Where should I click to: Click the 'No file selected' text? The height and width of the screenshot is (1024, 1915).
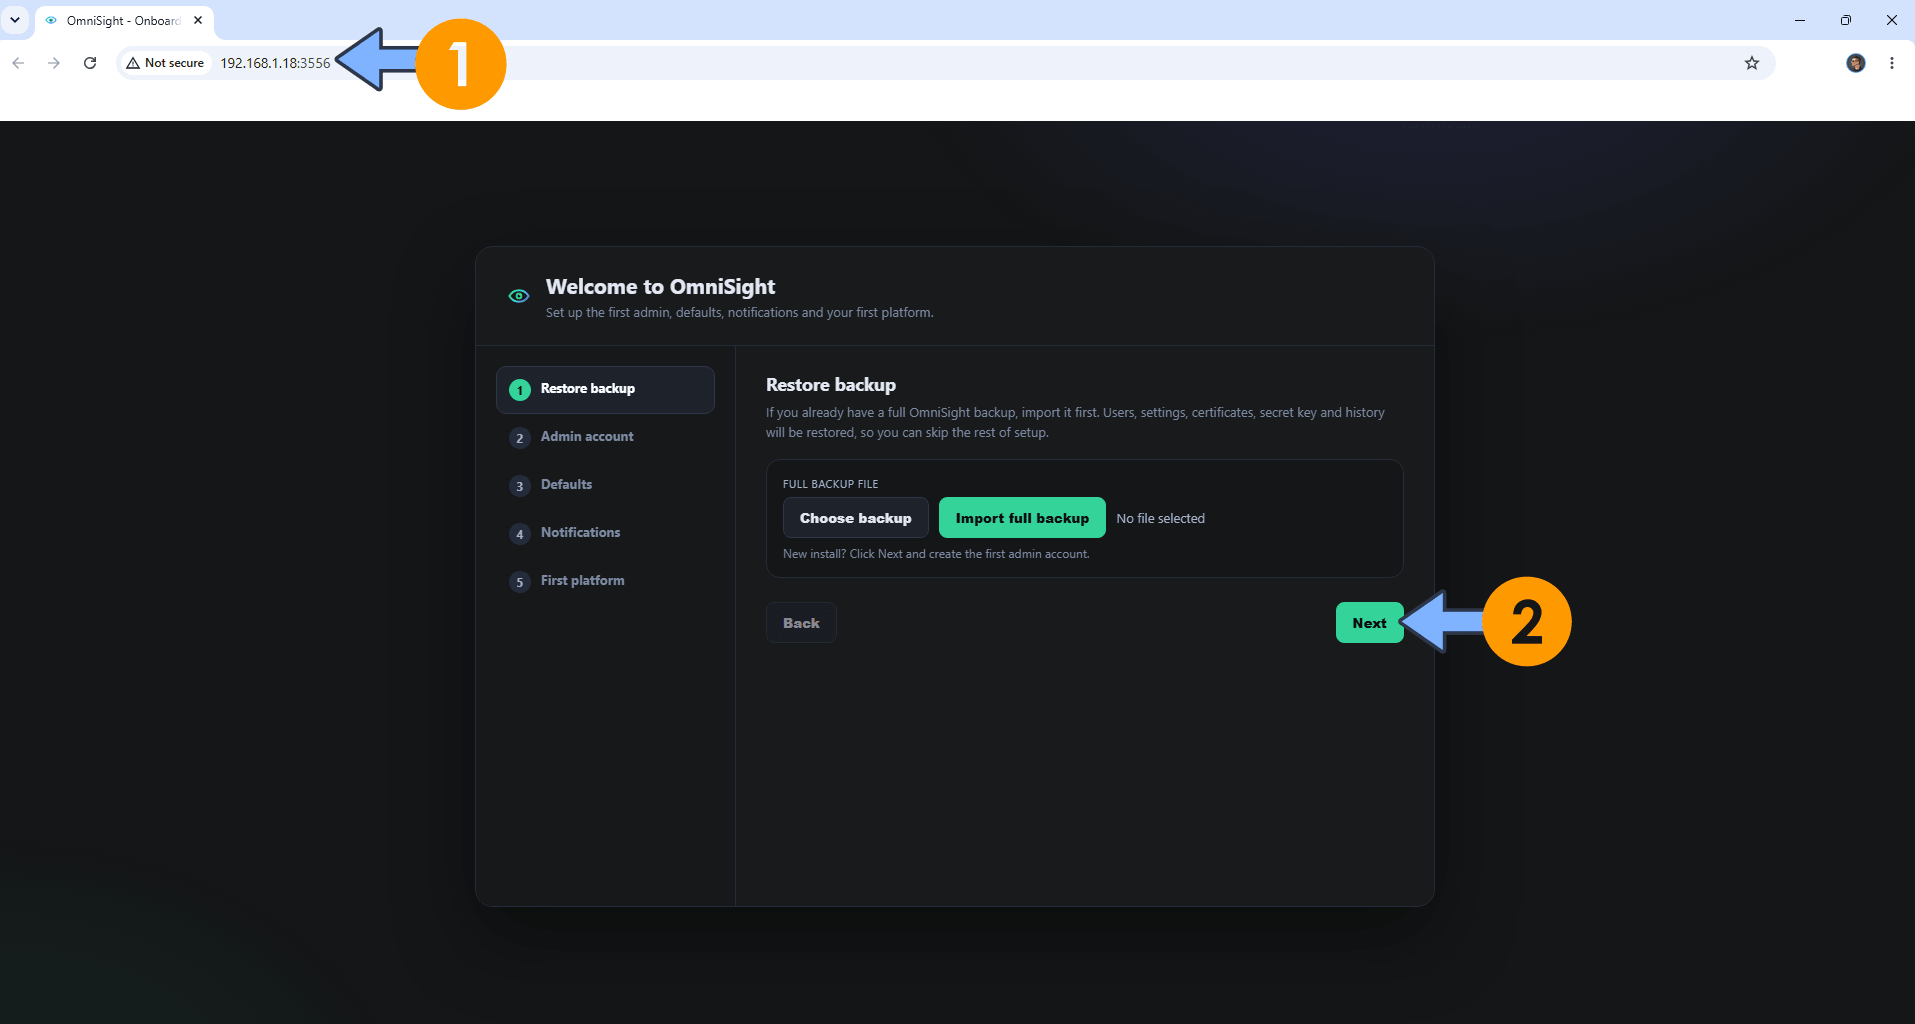click(1160, 518)
